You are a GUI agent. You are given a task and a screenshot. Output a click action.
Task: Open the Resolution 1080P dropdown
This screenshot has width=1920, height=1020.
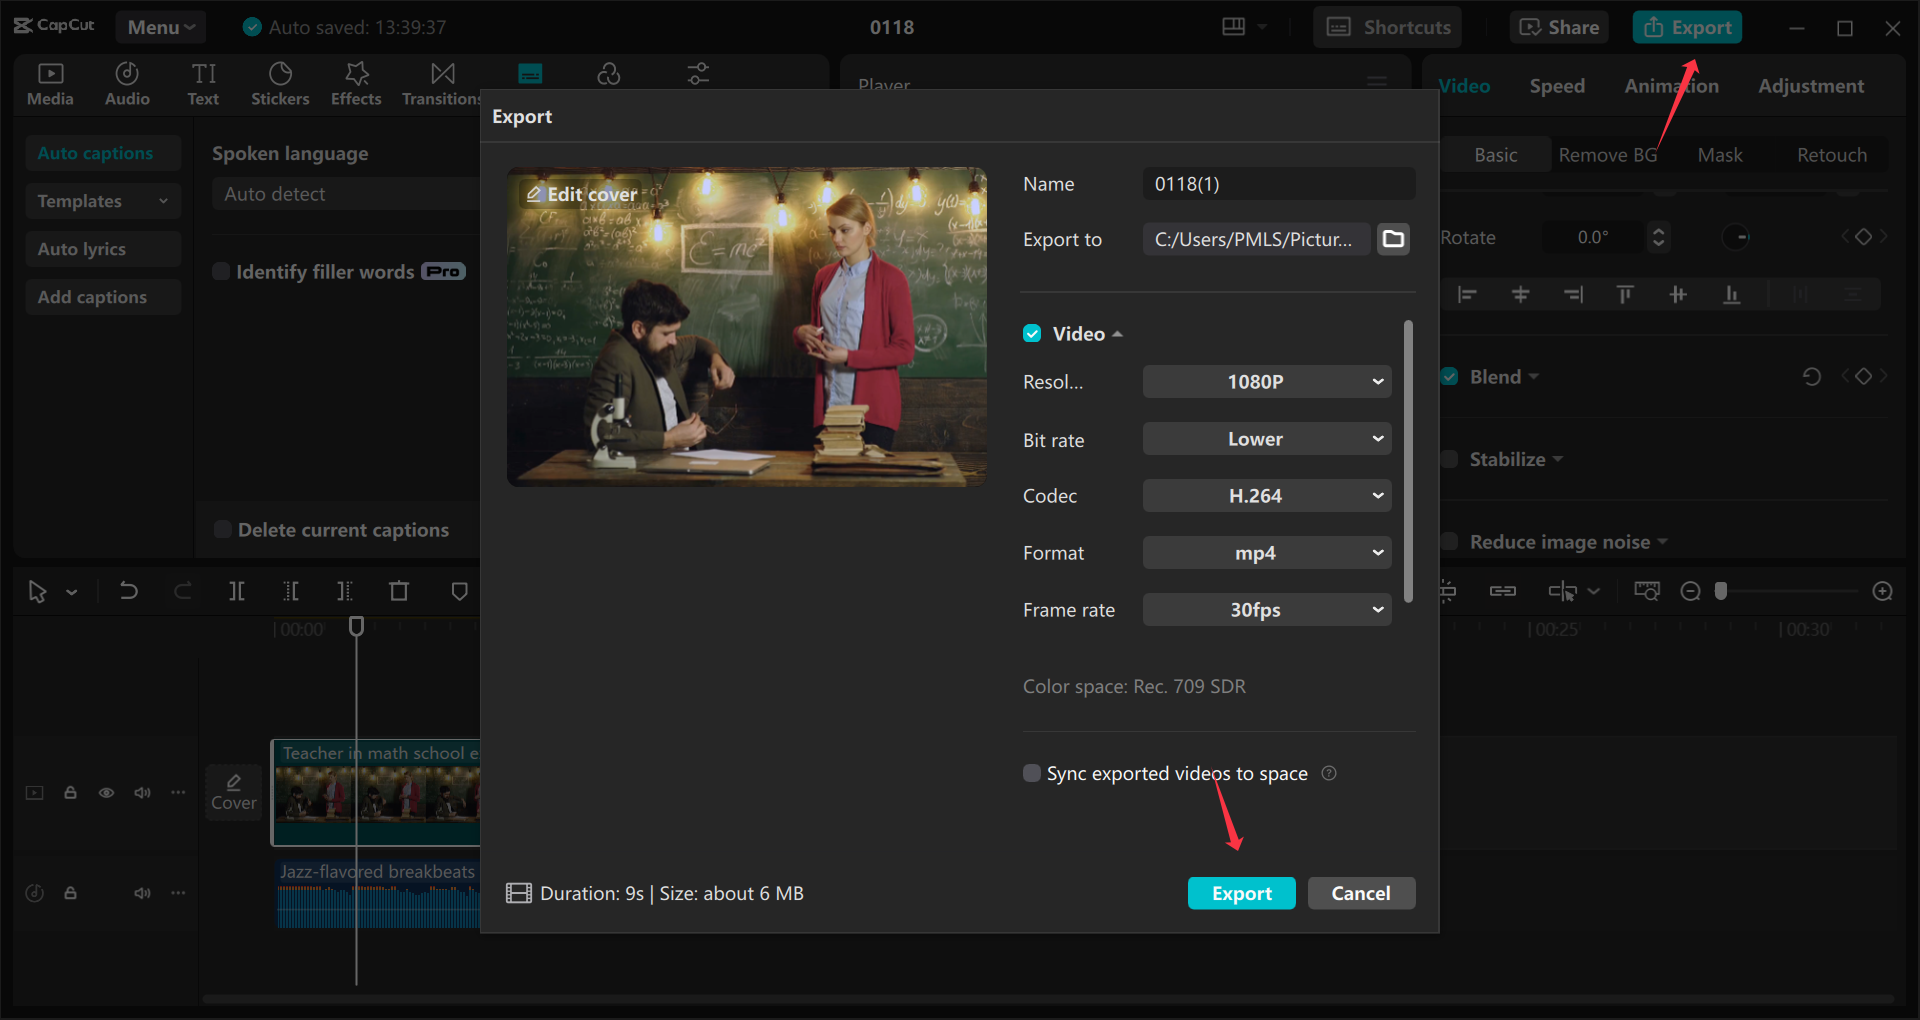1266,381
